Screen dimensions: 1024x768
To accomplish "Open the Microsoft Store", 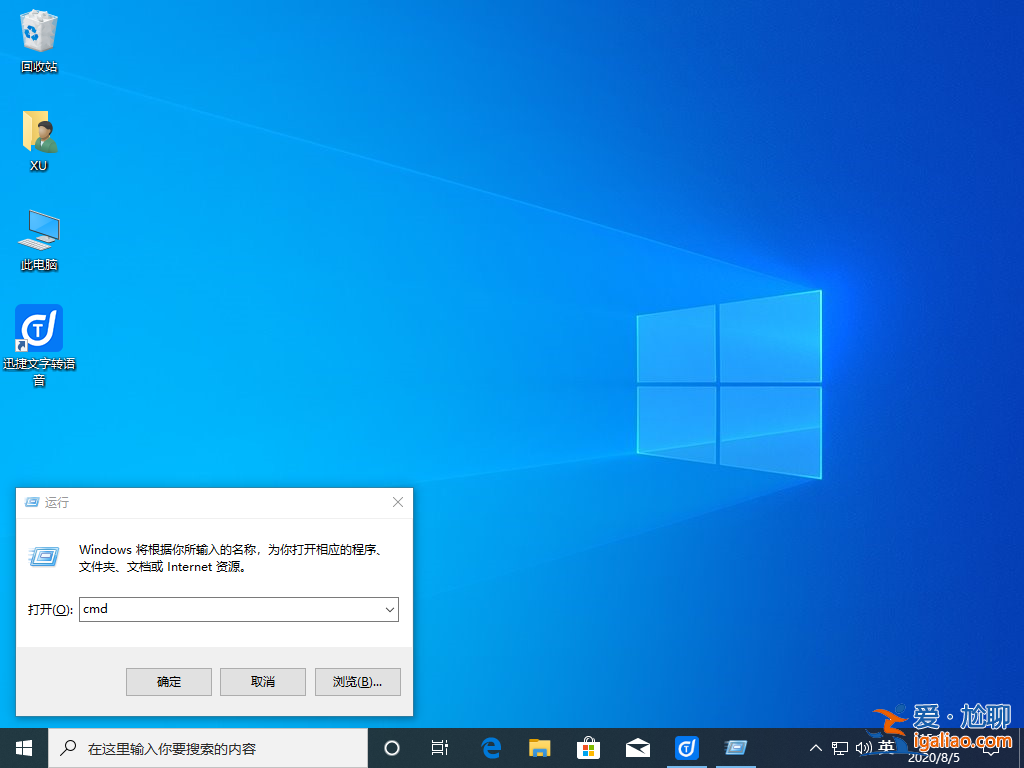I will pos(588,747).
